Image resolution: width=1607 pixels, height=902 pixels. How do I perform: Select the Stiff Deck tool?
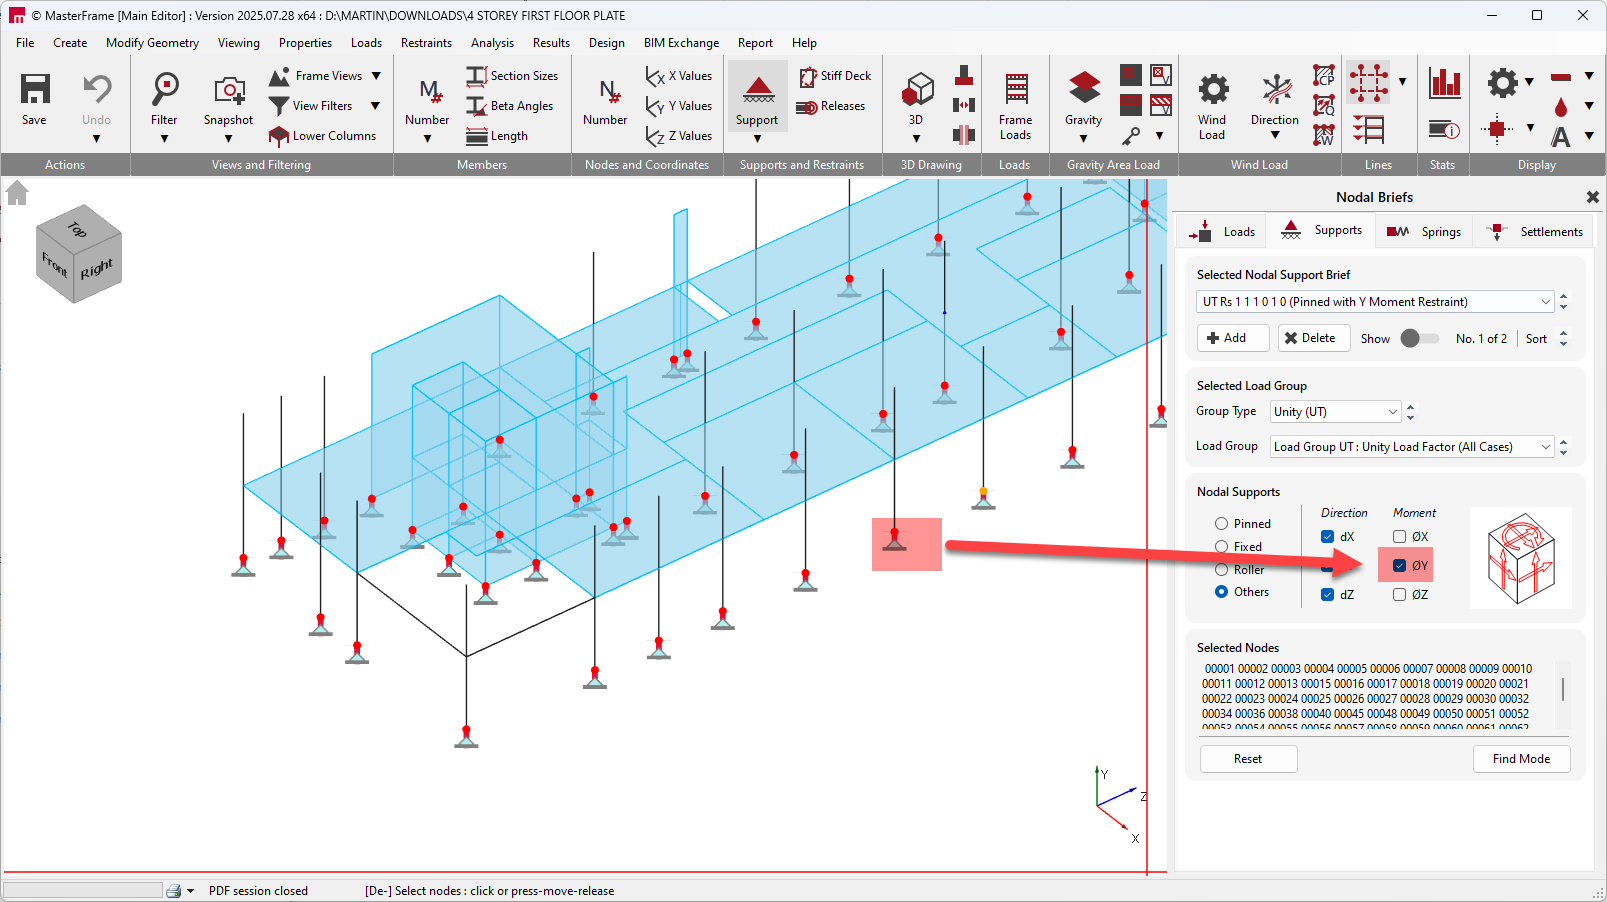[x=808, y=76]
